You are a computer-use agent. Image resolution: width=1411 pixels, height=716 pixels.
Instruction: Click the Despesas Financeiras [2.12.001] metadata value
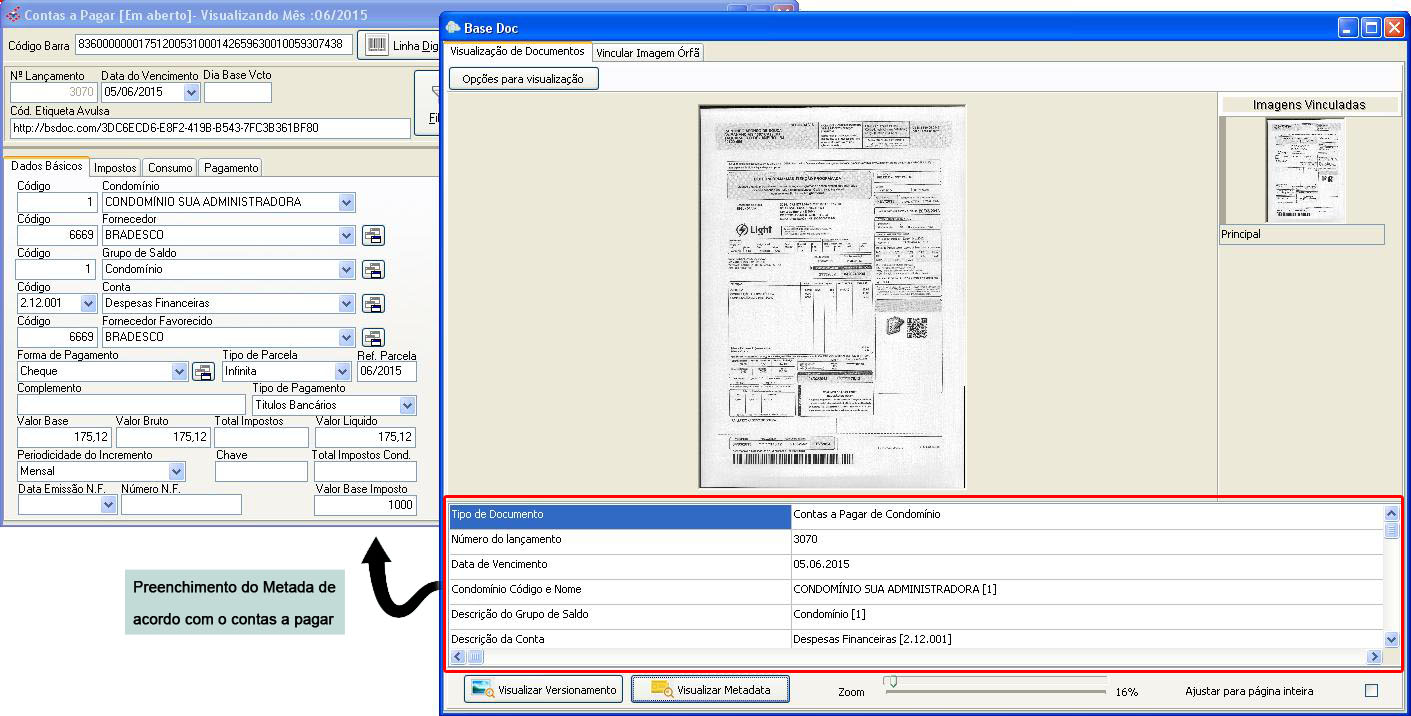click(872, 639)
